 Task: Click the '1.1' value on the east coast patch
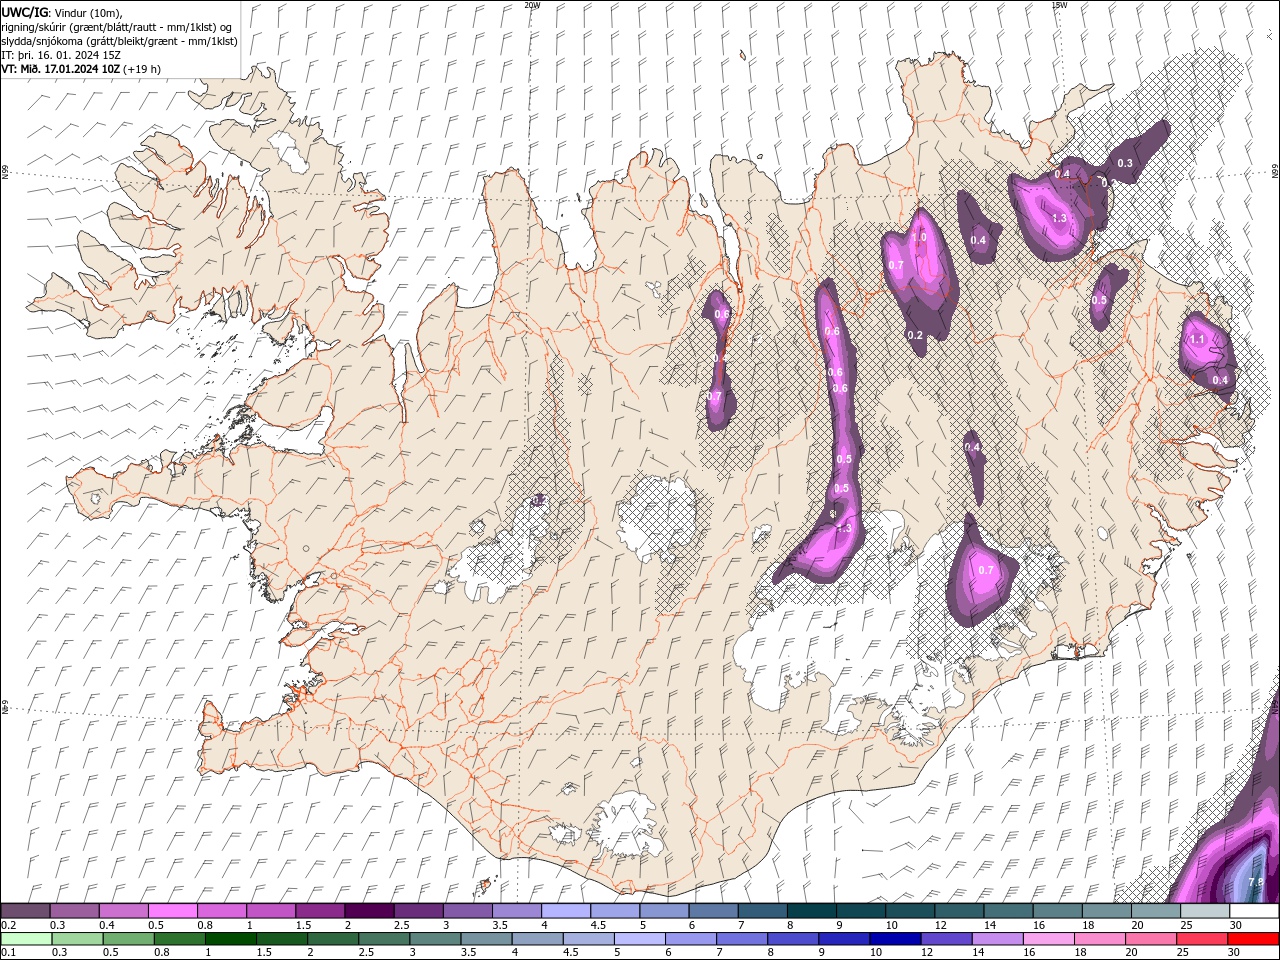[x=1197, y=339]
